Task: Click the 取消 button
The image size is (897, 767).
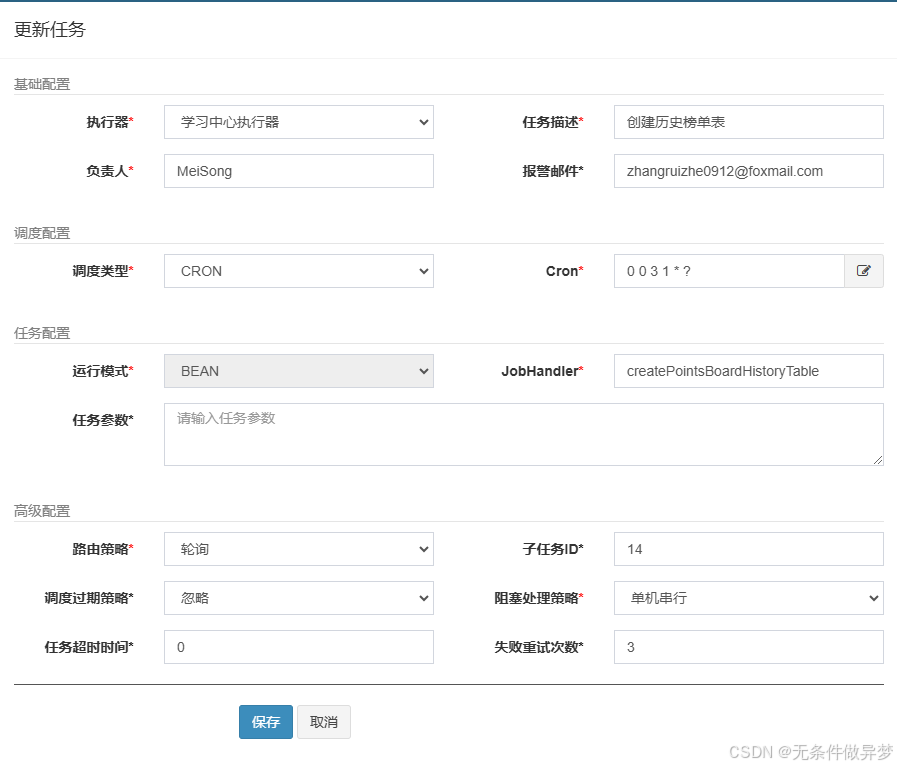Action: point(324,722)
